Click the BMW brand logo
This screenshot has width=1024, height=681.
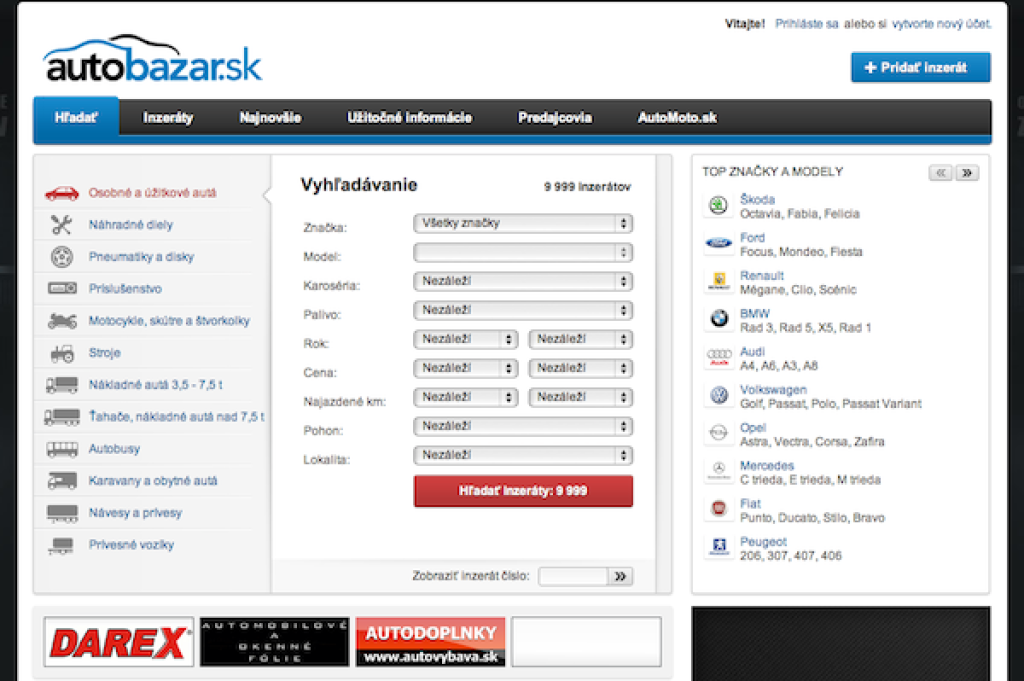coord(718,319)
